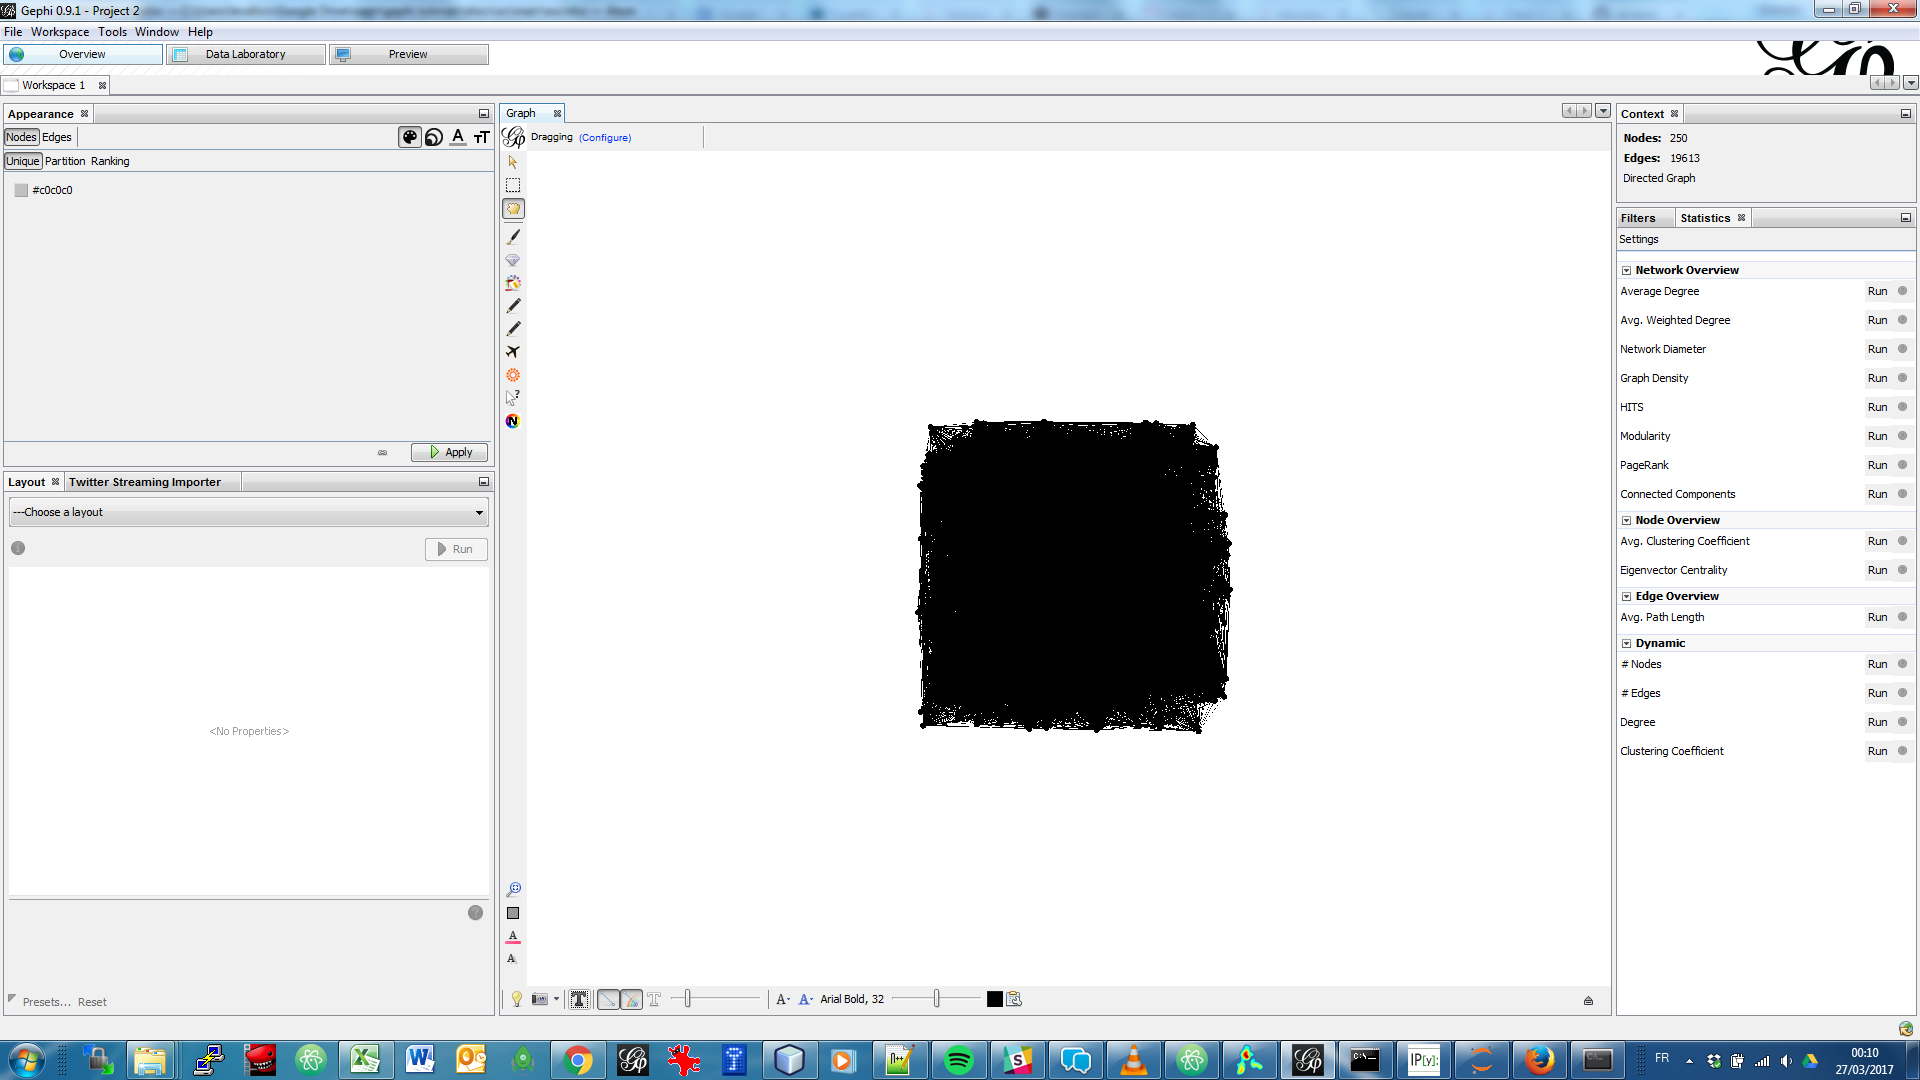Select the Partition appearance option

[x=63, y=160]
